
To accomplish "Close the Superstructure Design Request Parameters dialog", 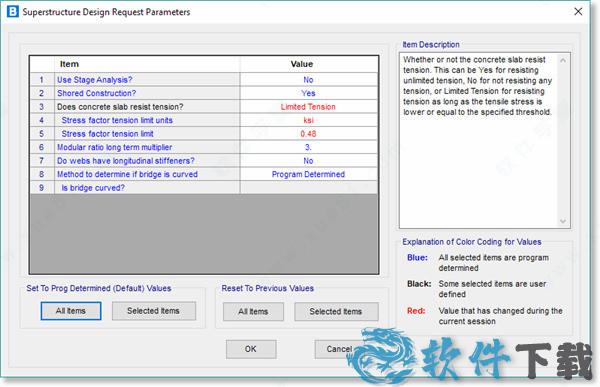I will (578, 11).
